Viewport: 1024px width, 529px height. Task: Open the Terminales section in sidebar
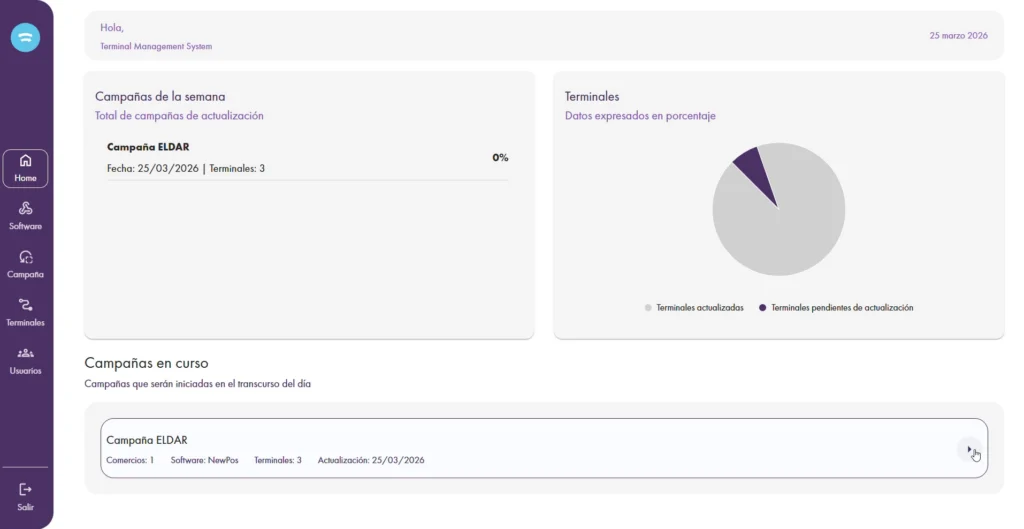point(25,313)
